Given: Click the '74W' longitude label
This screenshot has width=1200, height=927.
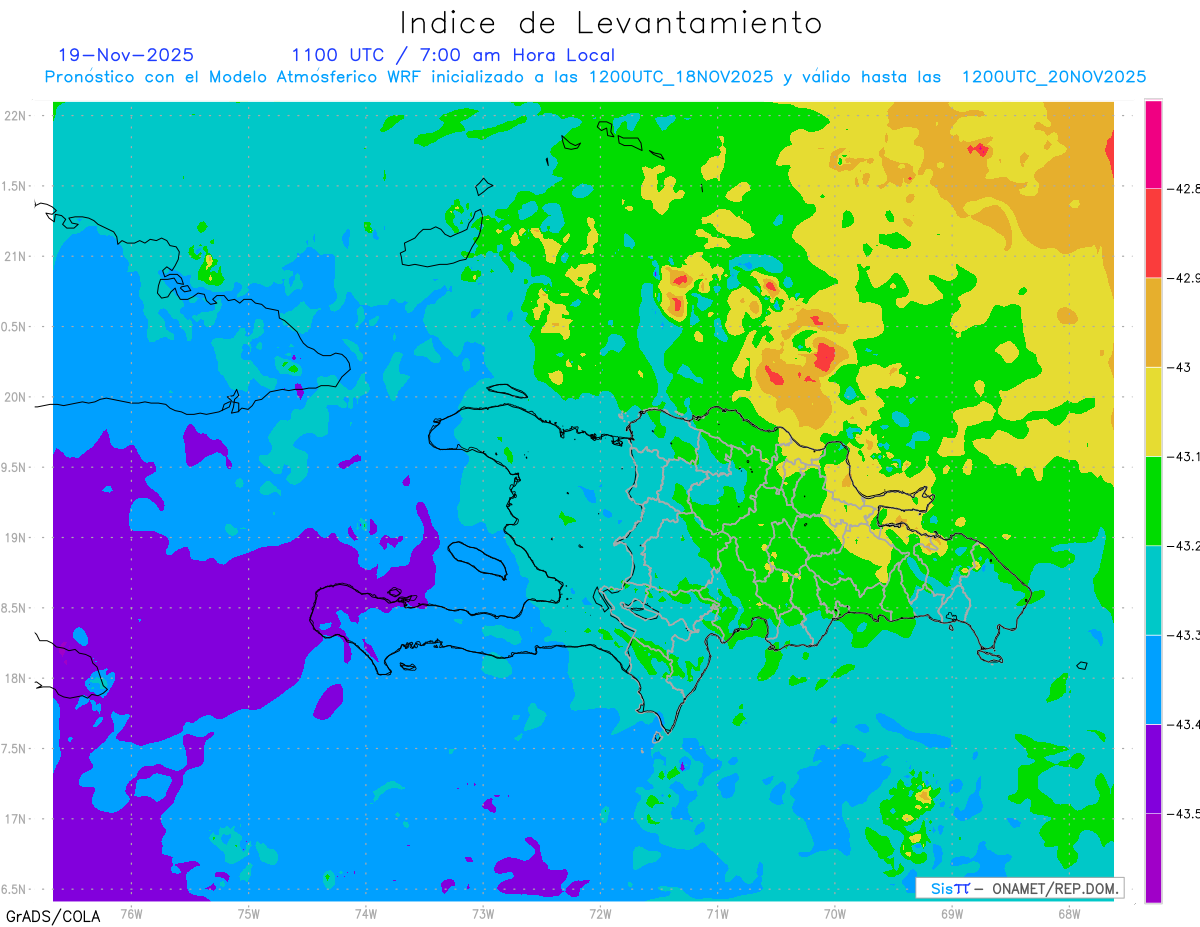Looking at the screenshot, I should click(x=365, y=913).
